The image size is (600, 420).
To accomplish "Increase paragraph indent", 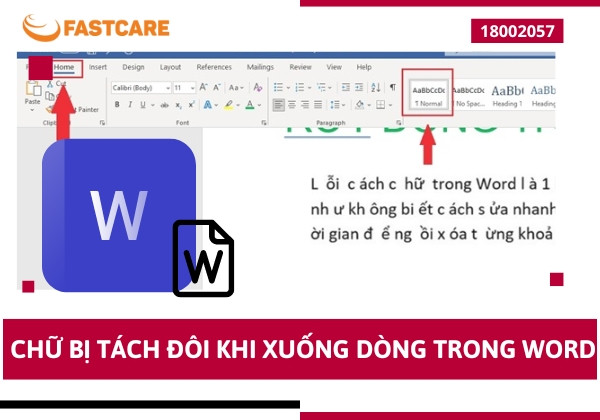I will (x=359, y=88).
